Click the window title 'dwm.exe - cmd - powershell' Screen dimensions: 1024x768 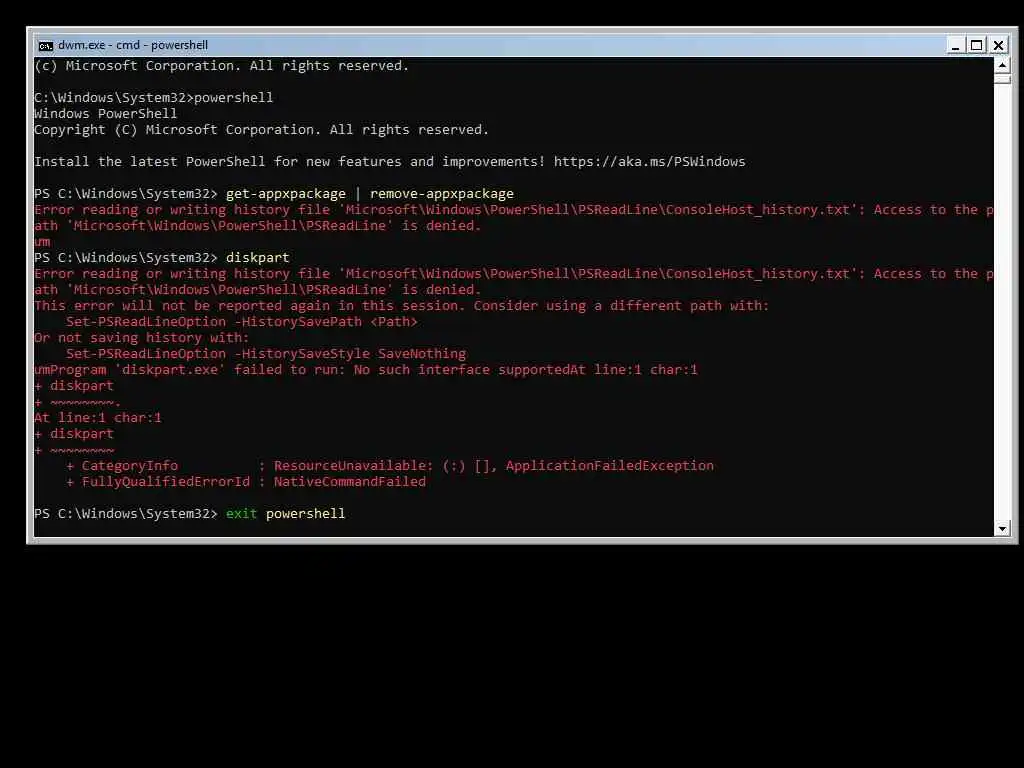tap(133, 45)
